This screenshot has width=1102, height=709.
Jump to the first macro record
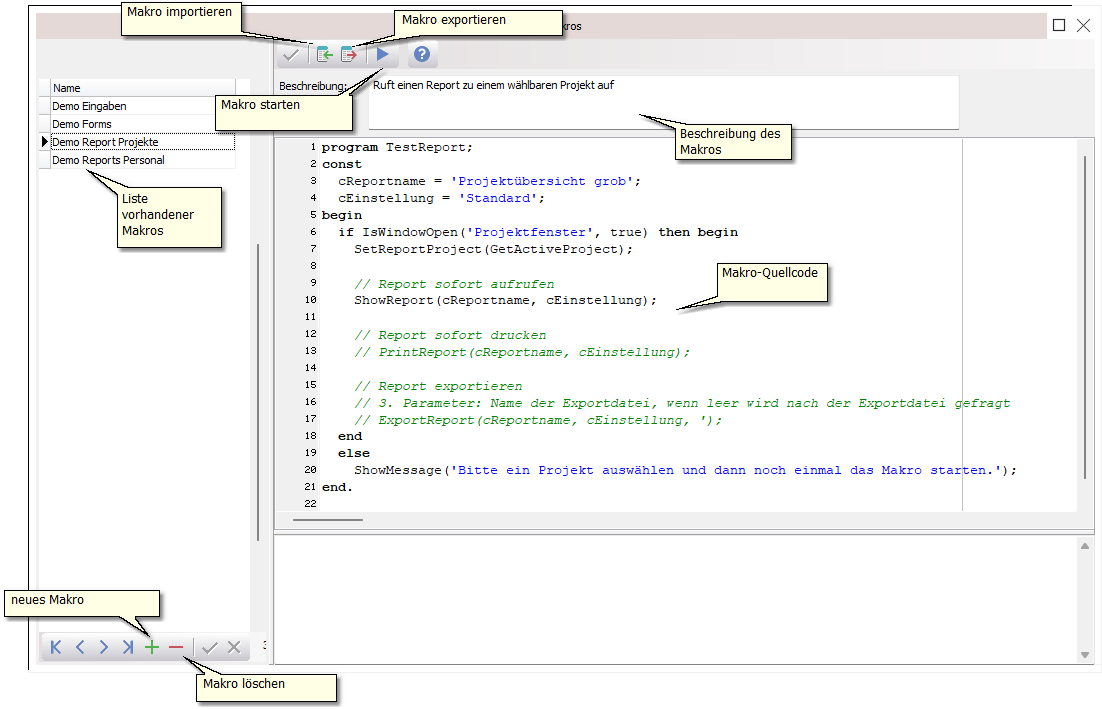(x=56, y=648)
